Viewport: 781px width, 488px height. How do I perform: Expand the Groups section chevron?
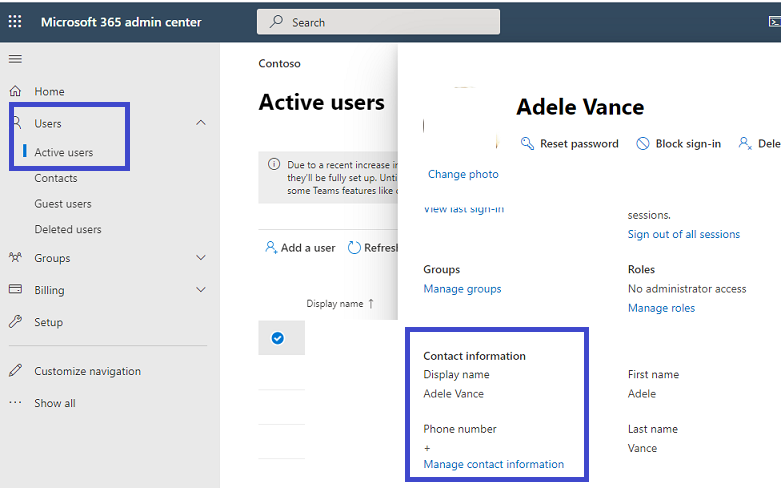[201, 257]
